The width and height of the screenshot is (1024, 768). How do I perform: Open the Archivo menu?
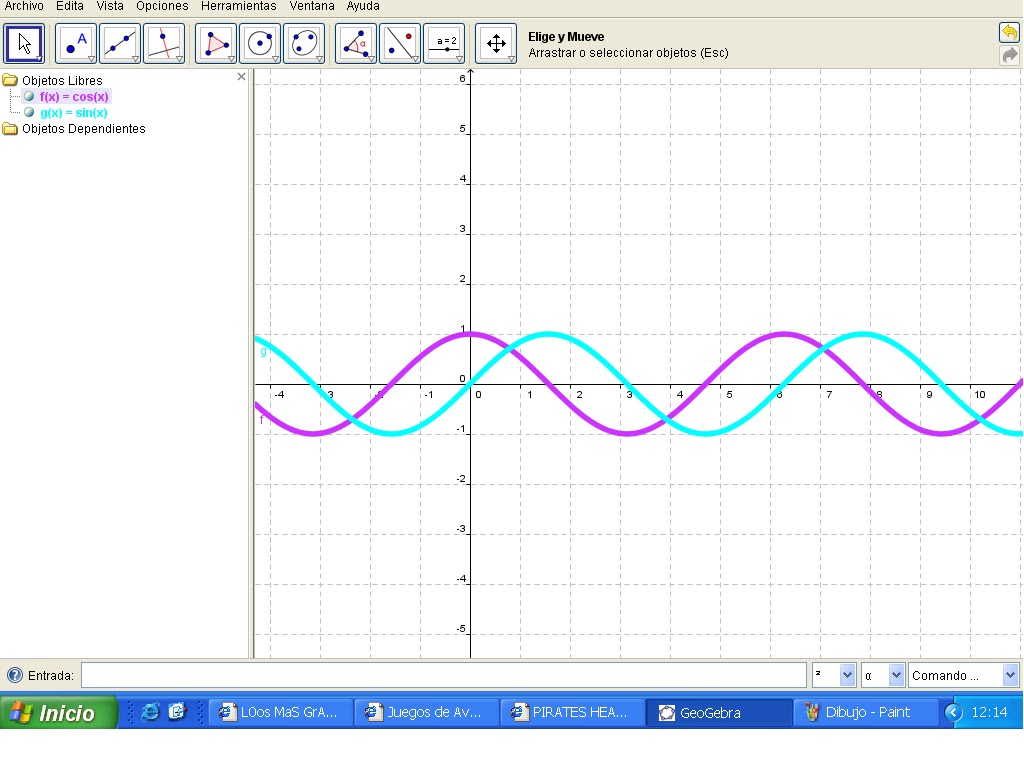click(x=24, y=7)
